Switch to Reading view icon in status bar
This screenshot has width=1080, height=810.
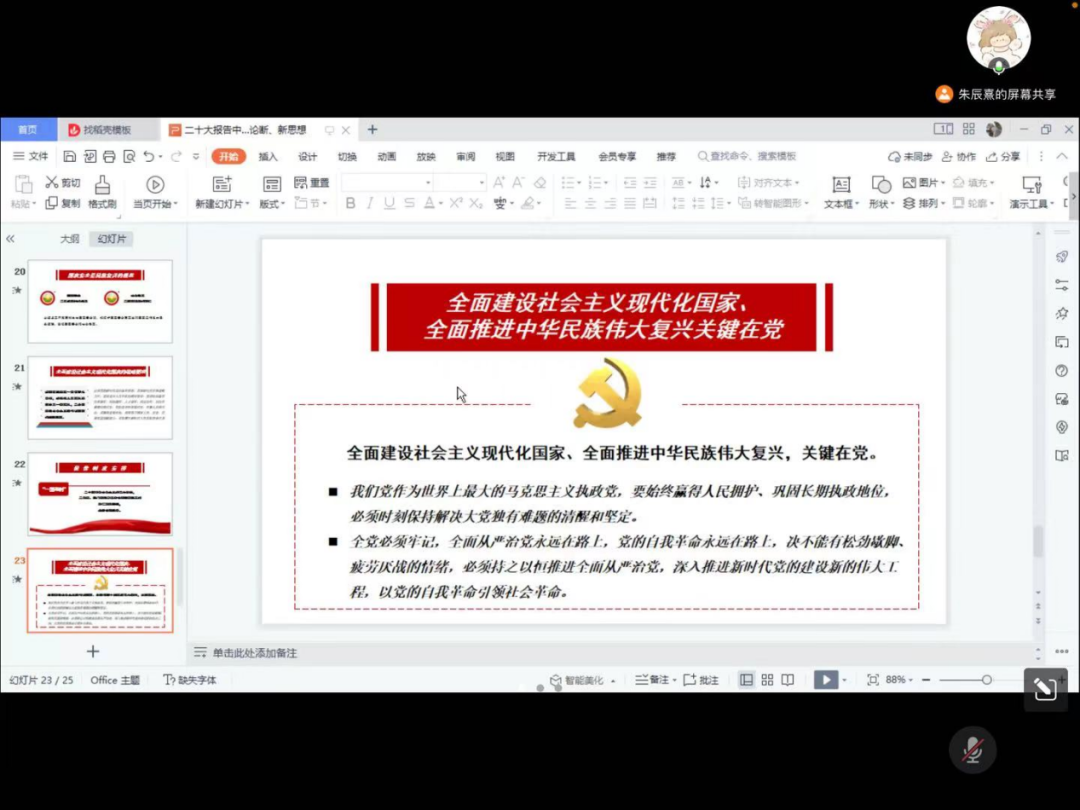point(788,680)
